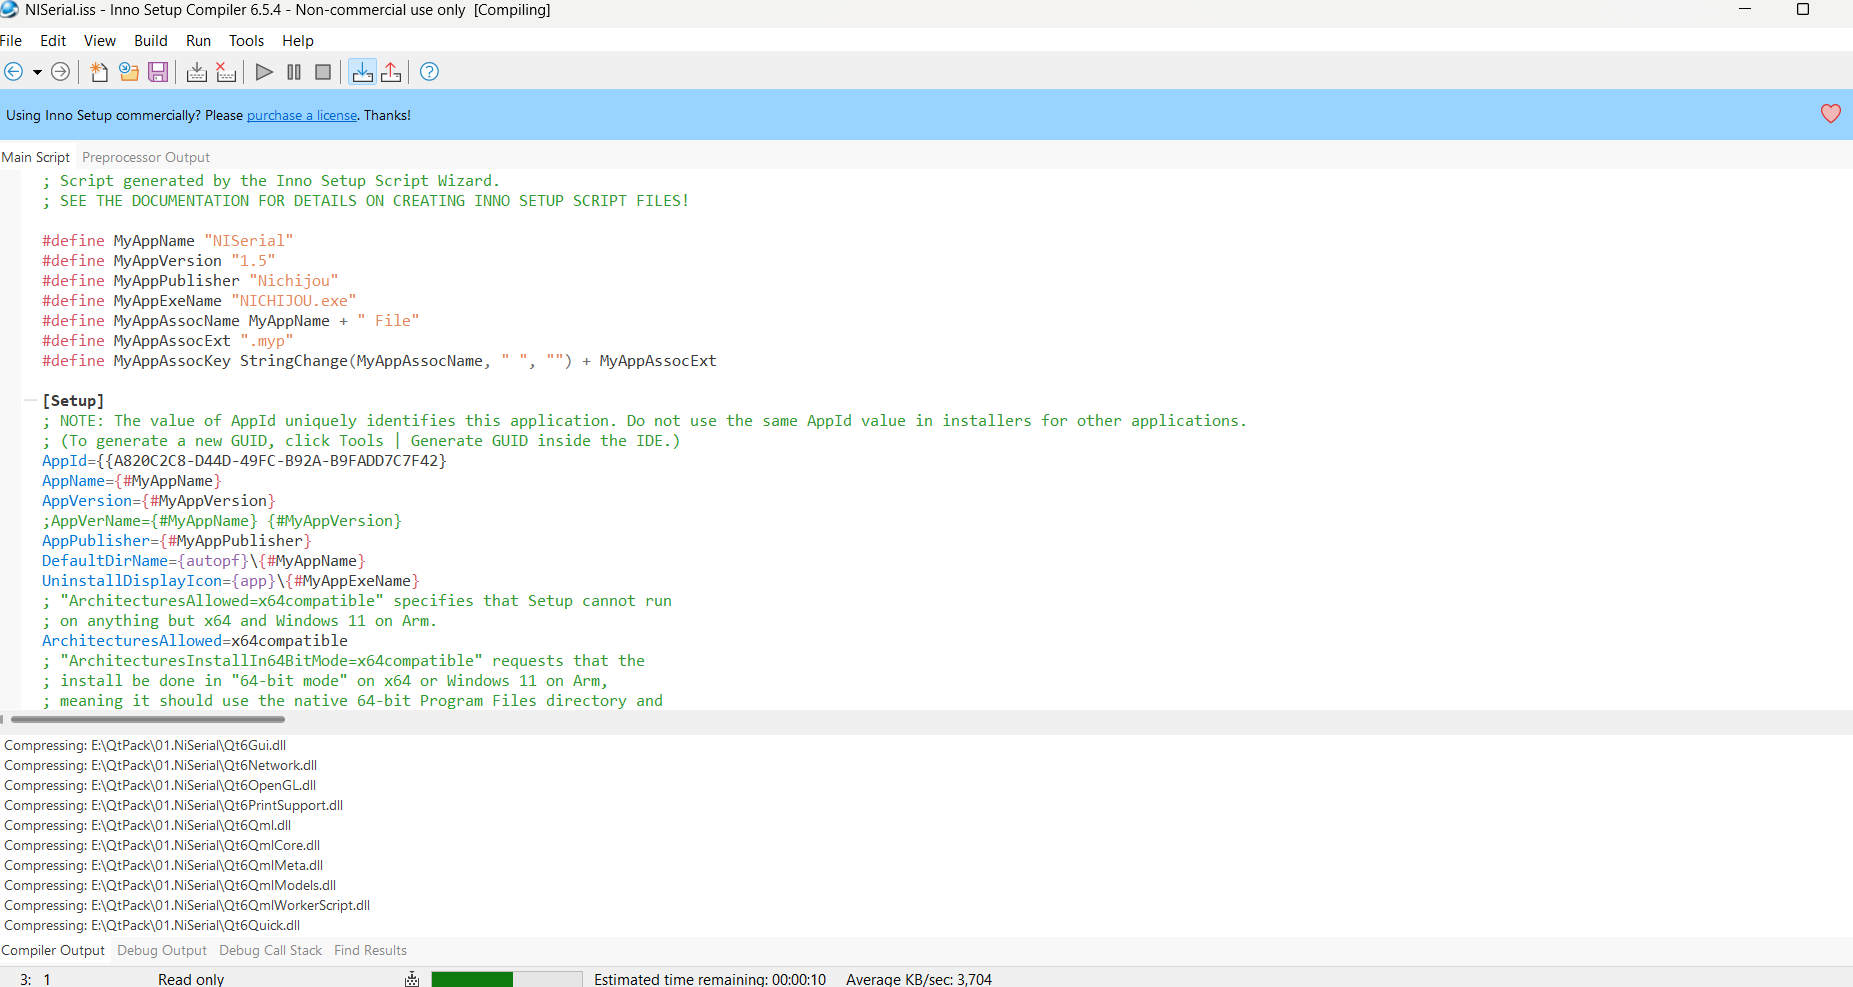
Task: Click the UninstallDisplayIcon setting line
Action: [231, 580]
